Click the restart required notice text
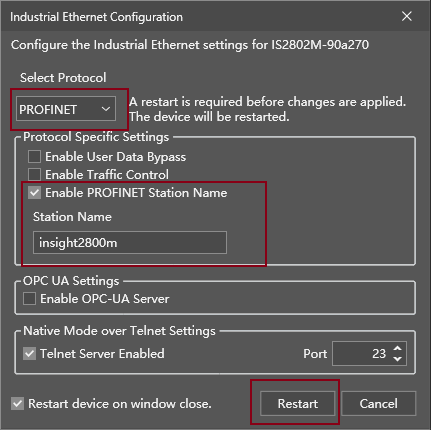The height and width of the screenshot is (430, 431). point(267,109)
